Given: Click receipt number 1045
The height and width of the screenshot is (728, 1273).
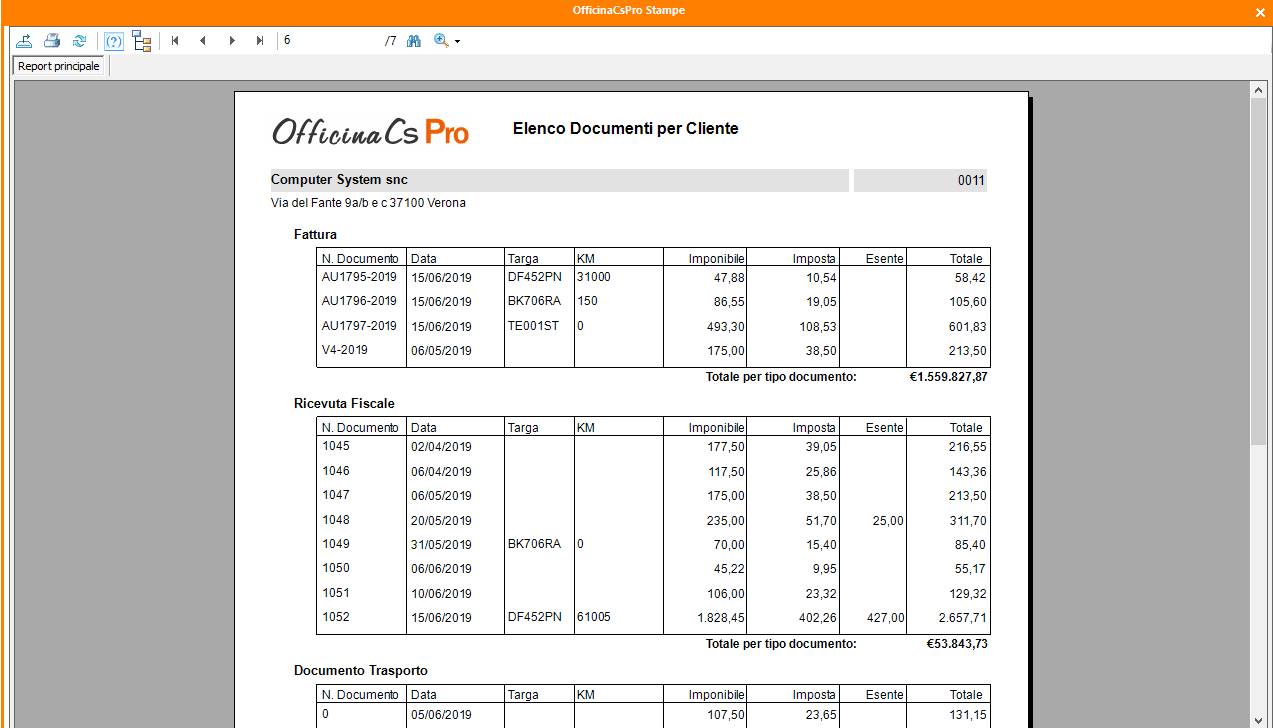Looking at the screenshot, I should point(336,445).
